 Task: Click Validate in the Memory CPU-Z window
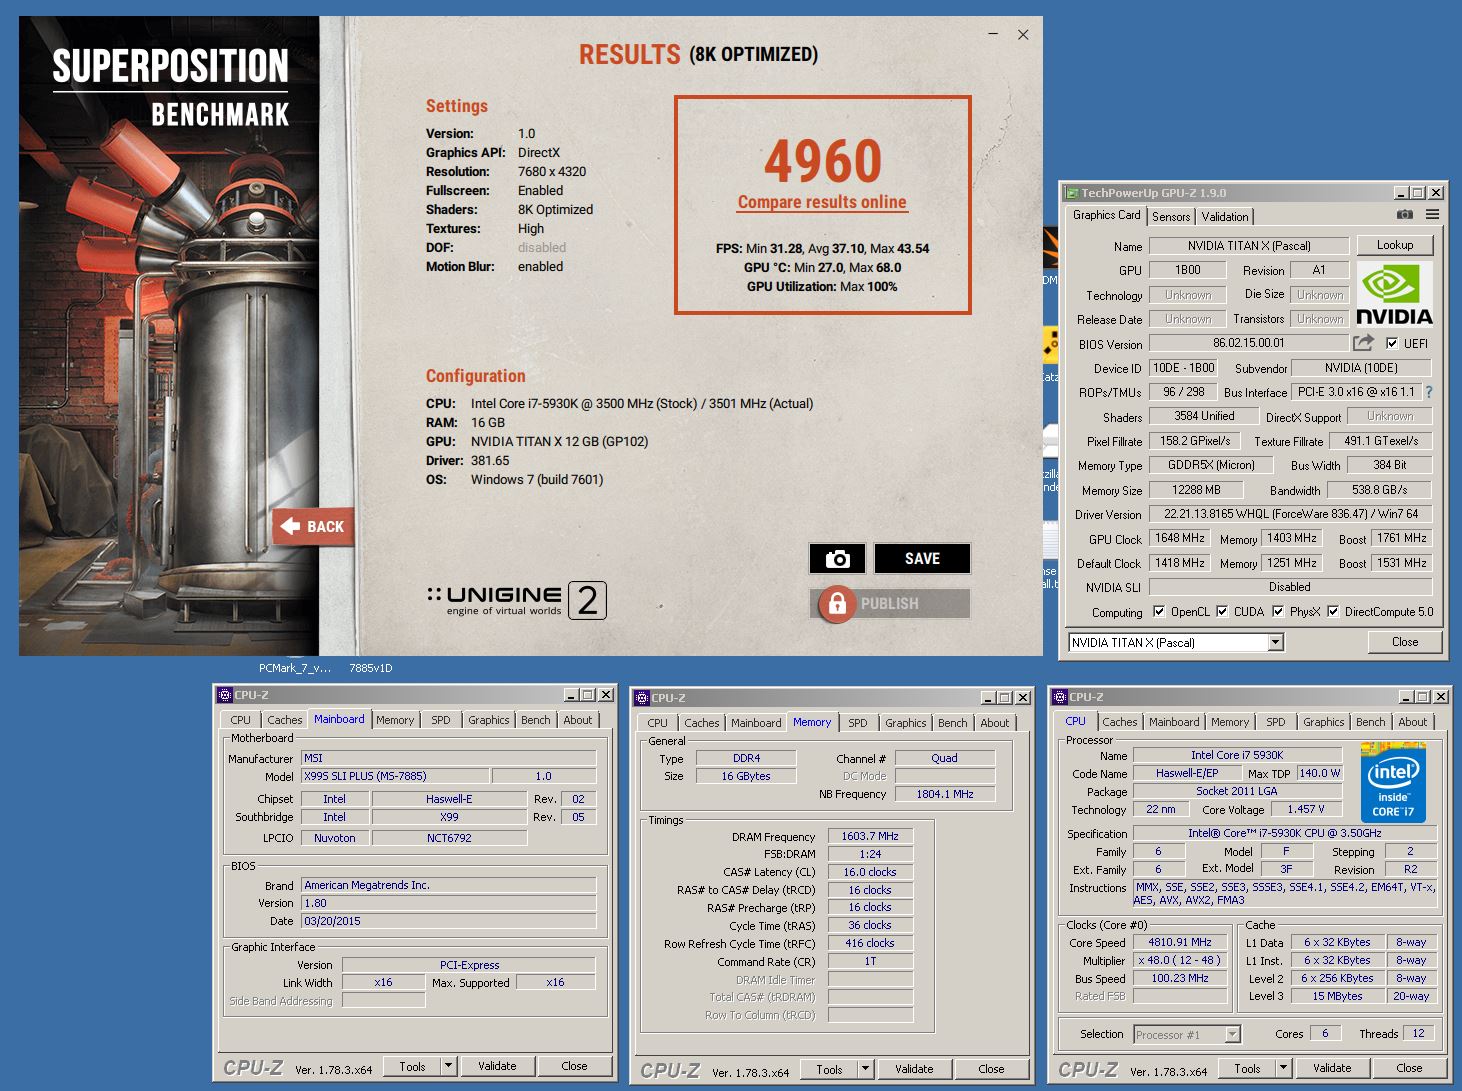pyautogui.click(x=914, y=1069)
